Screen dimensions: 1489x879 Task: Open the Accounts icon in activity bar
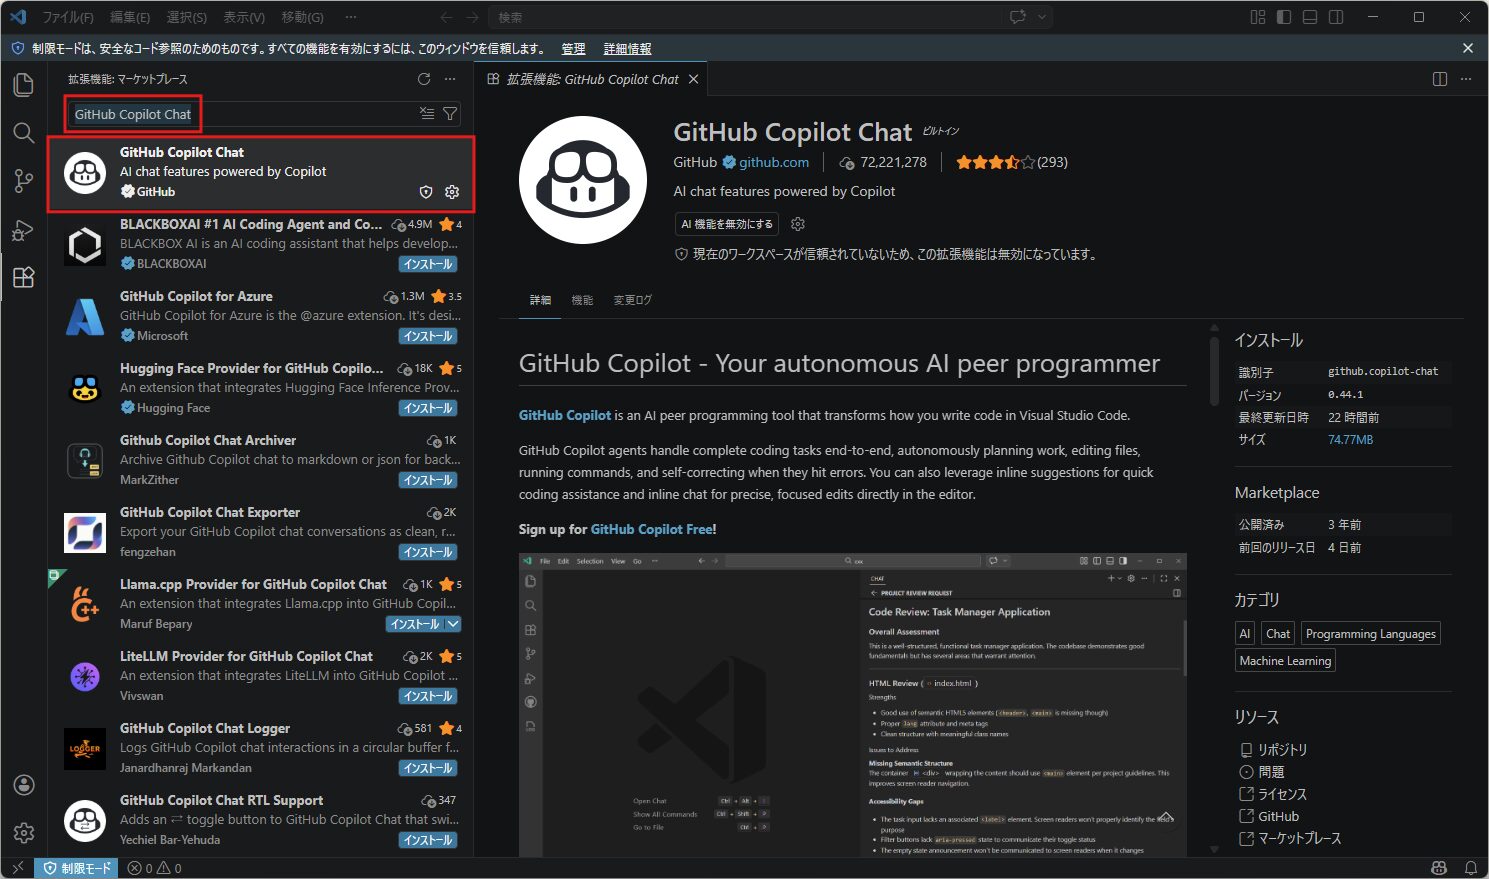pyautogui.click(x=24, y=785)
